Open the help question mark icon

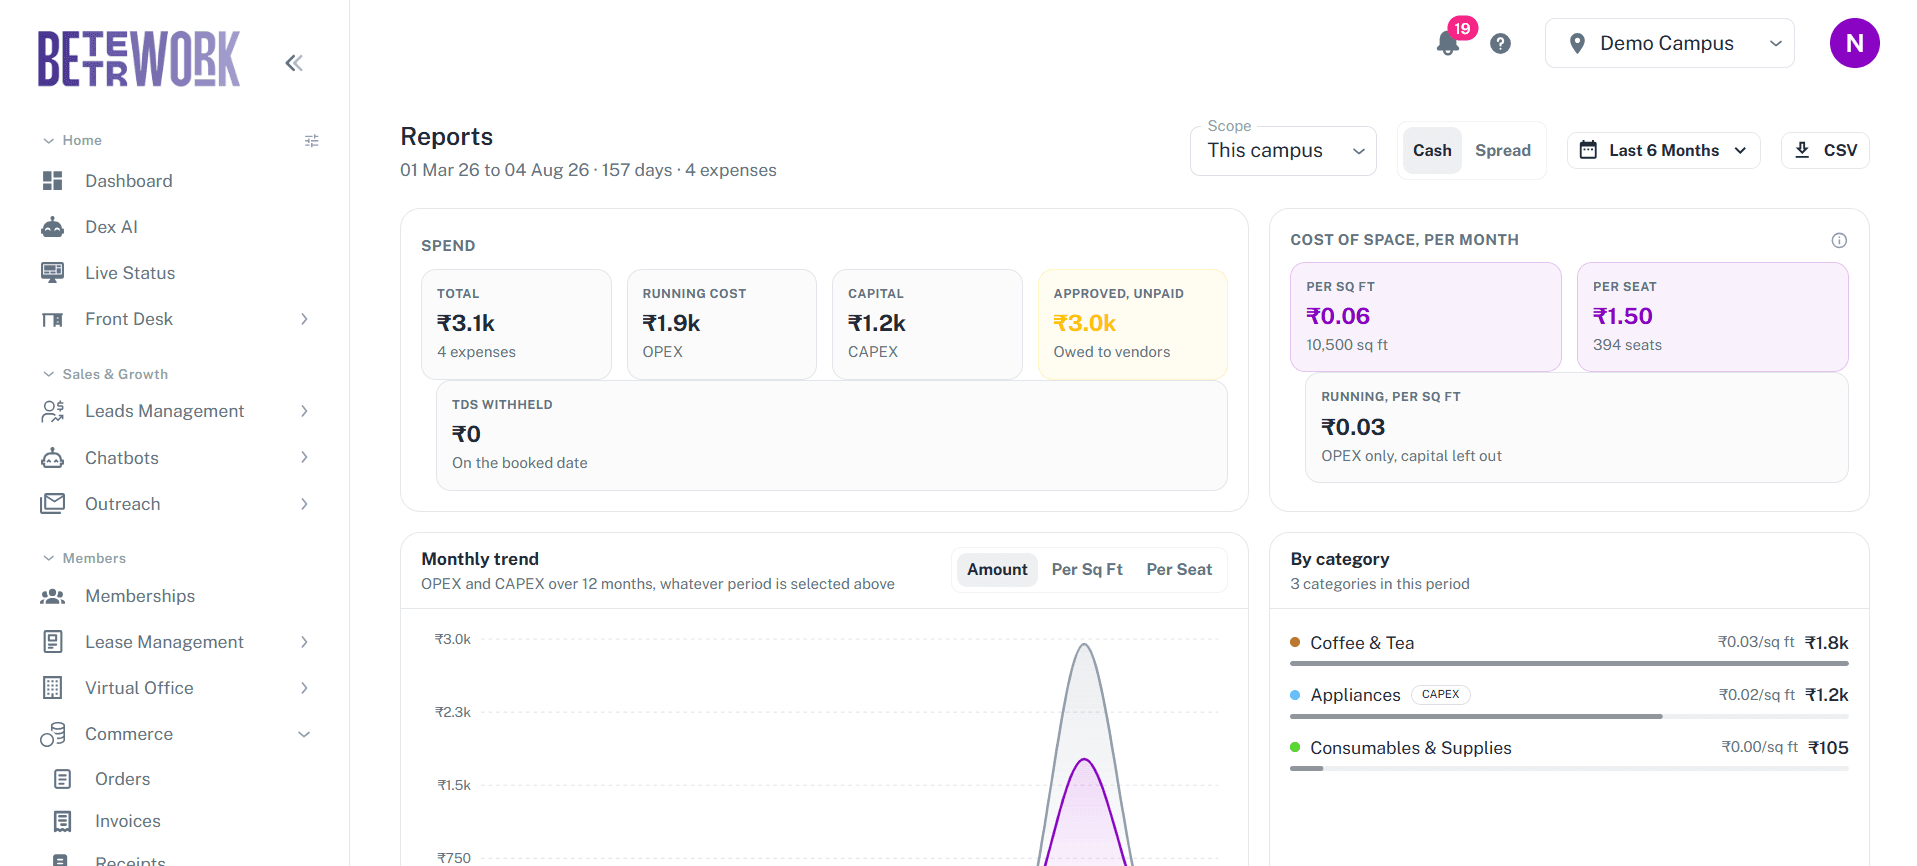click(x=1500, y=43)
